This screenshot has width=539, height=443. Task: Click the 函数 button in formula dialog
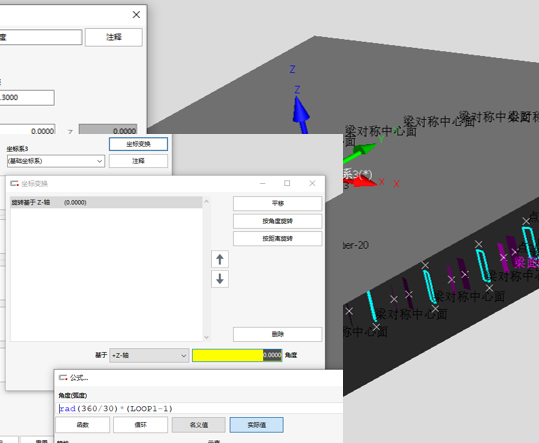[83, 425]
